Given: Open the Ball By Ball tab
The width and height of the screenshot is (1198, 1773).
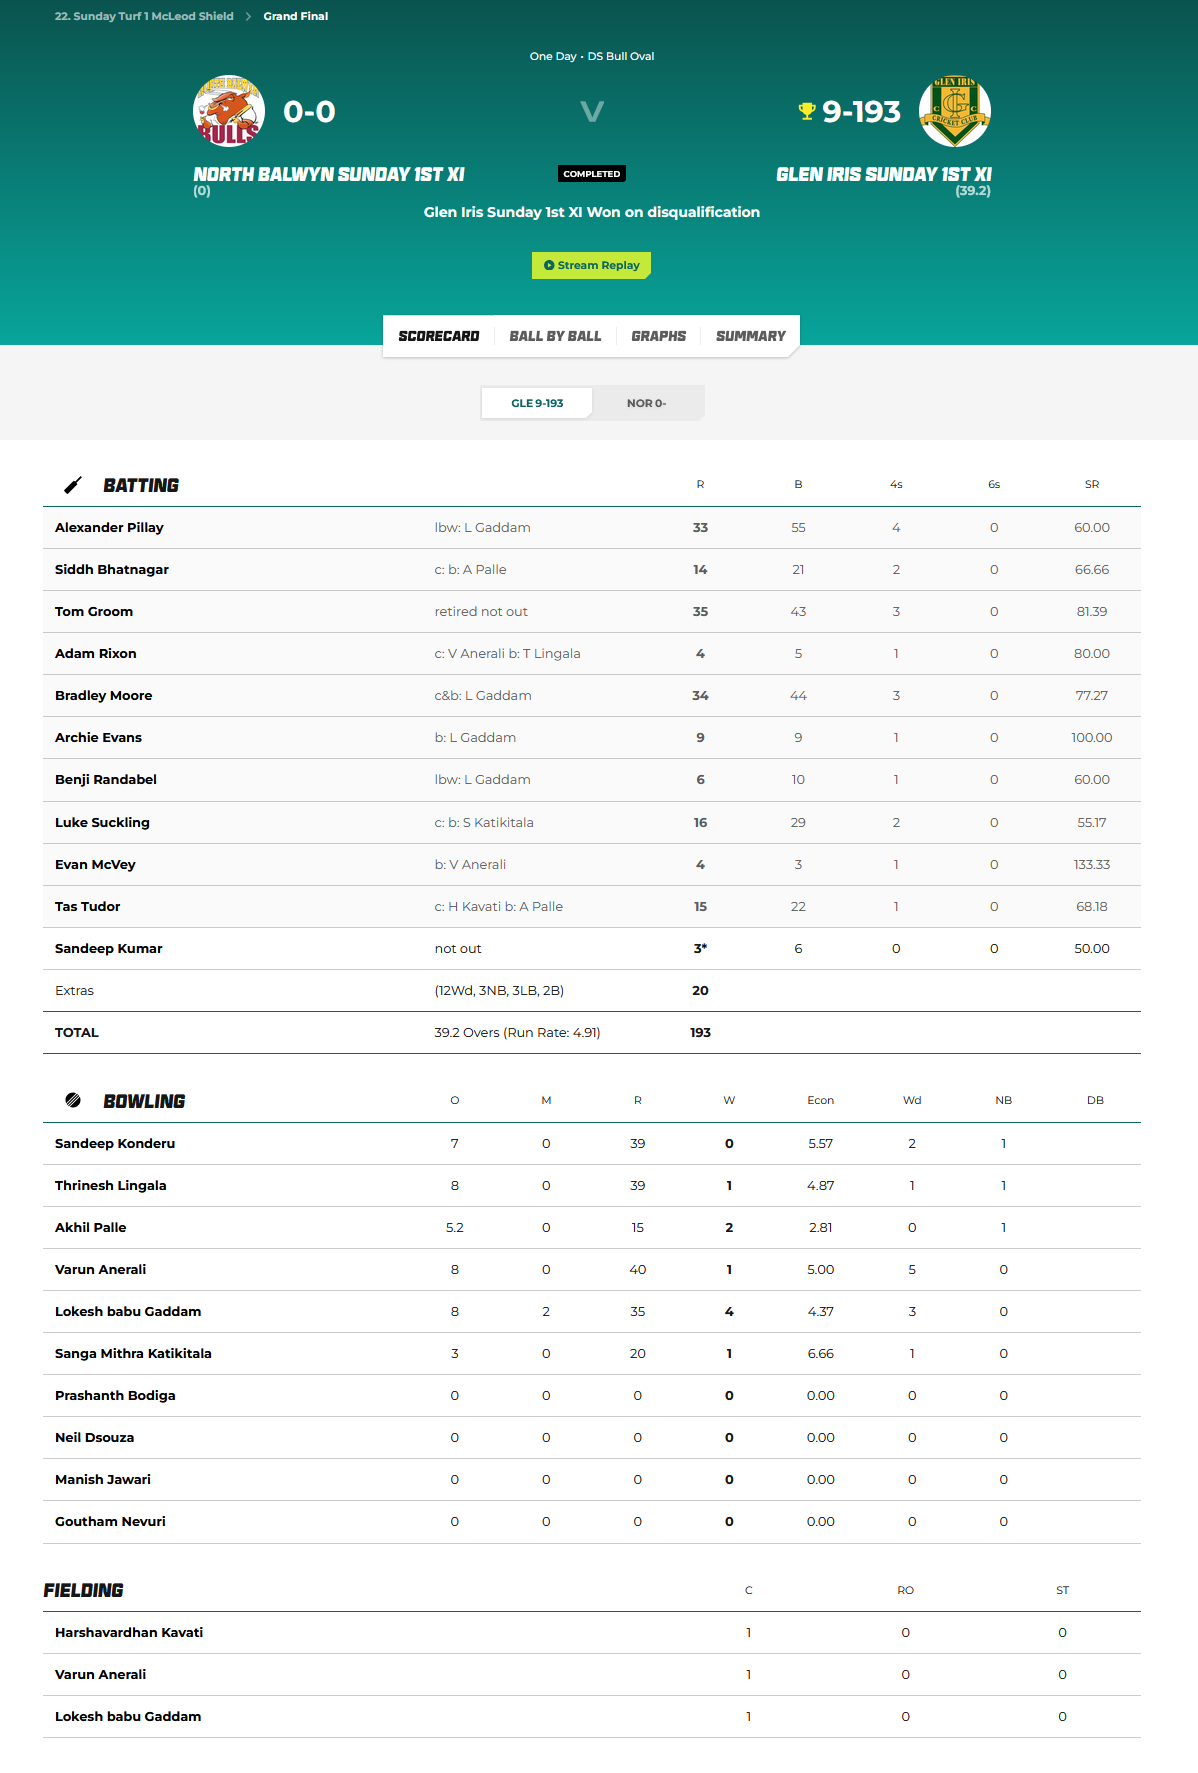Looking at the screenshot, I should 555,336.
